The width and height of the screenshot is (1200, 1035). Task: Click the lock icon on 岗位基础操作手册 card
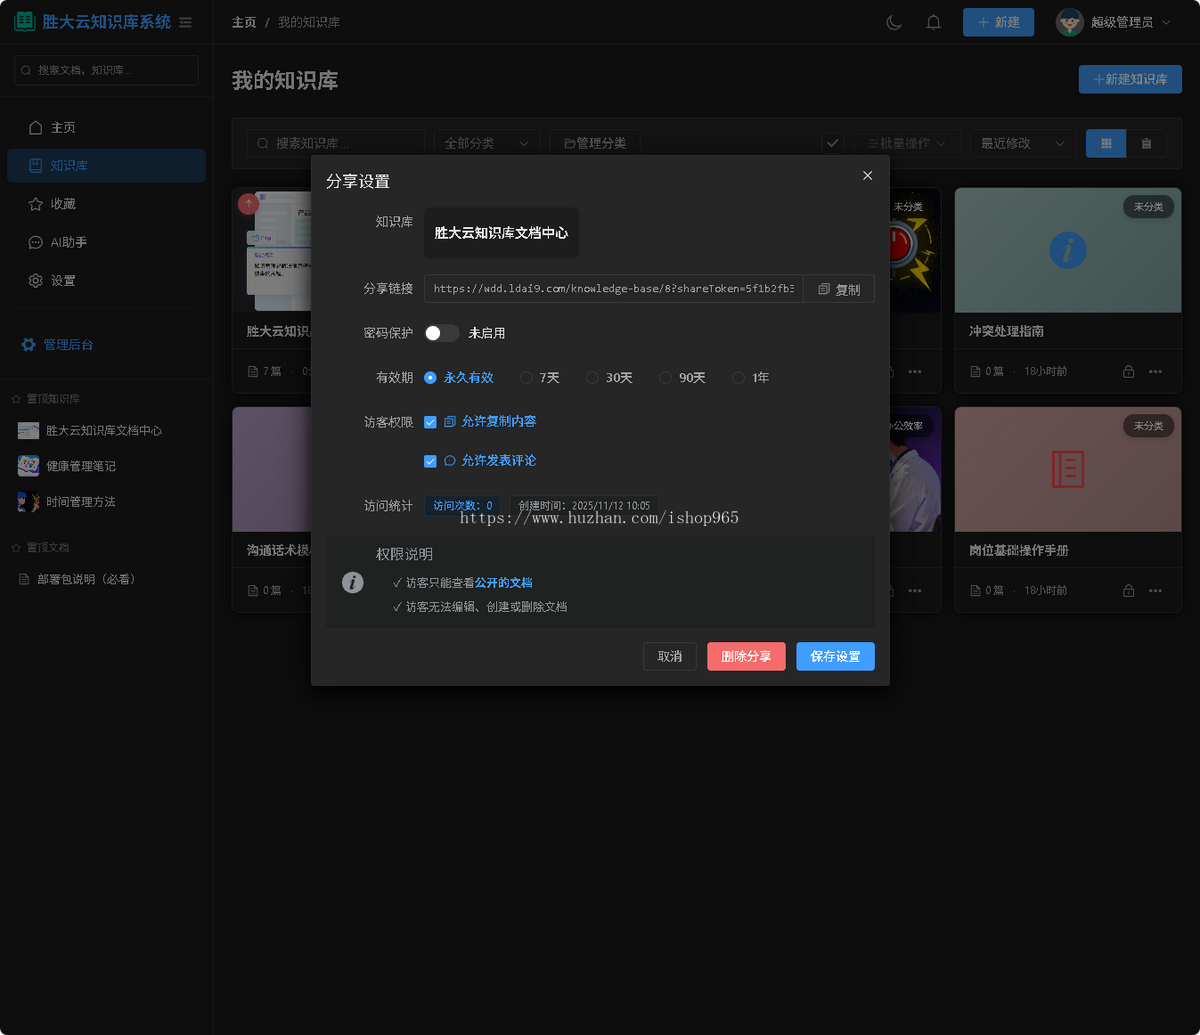click(x=1129, y=590)
